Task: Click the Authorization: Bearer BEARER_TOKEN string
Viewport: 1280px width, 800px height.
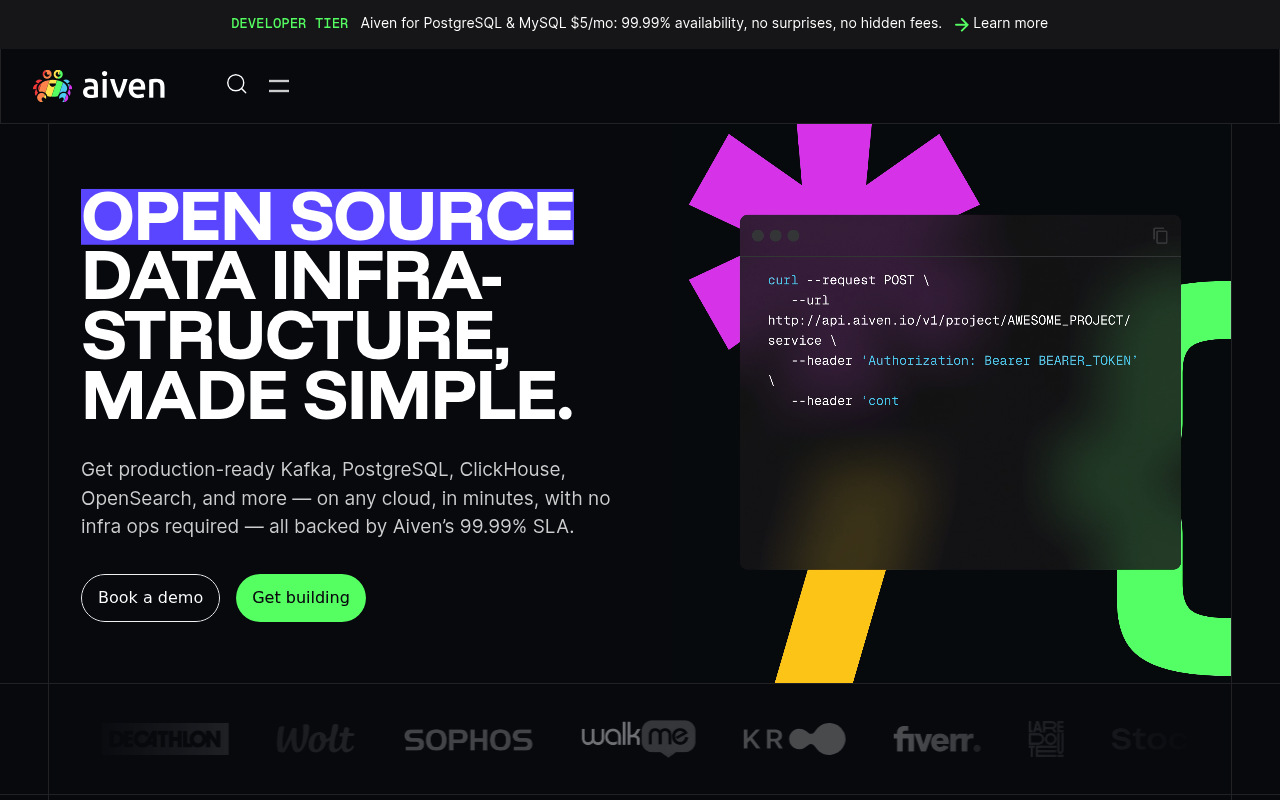Action: (x=999, y=360)
